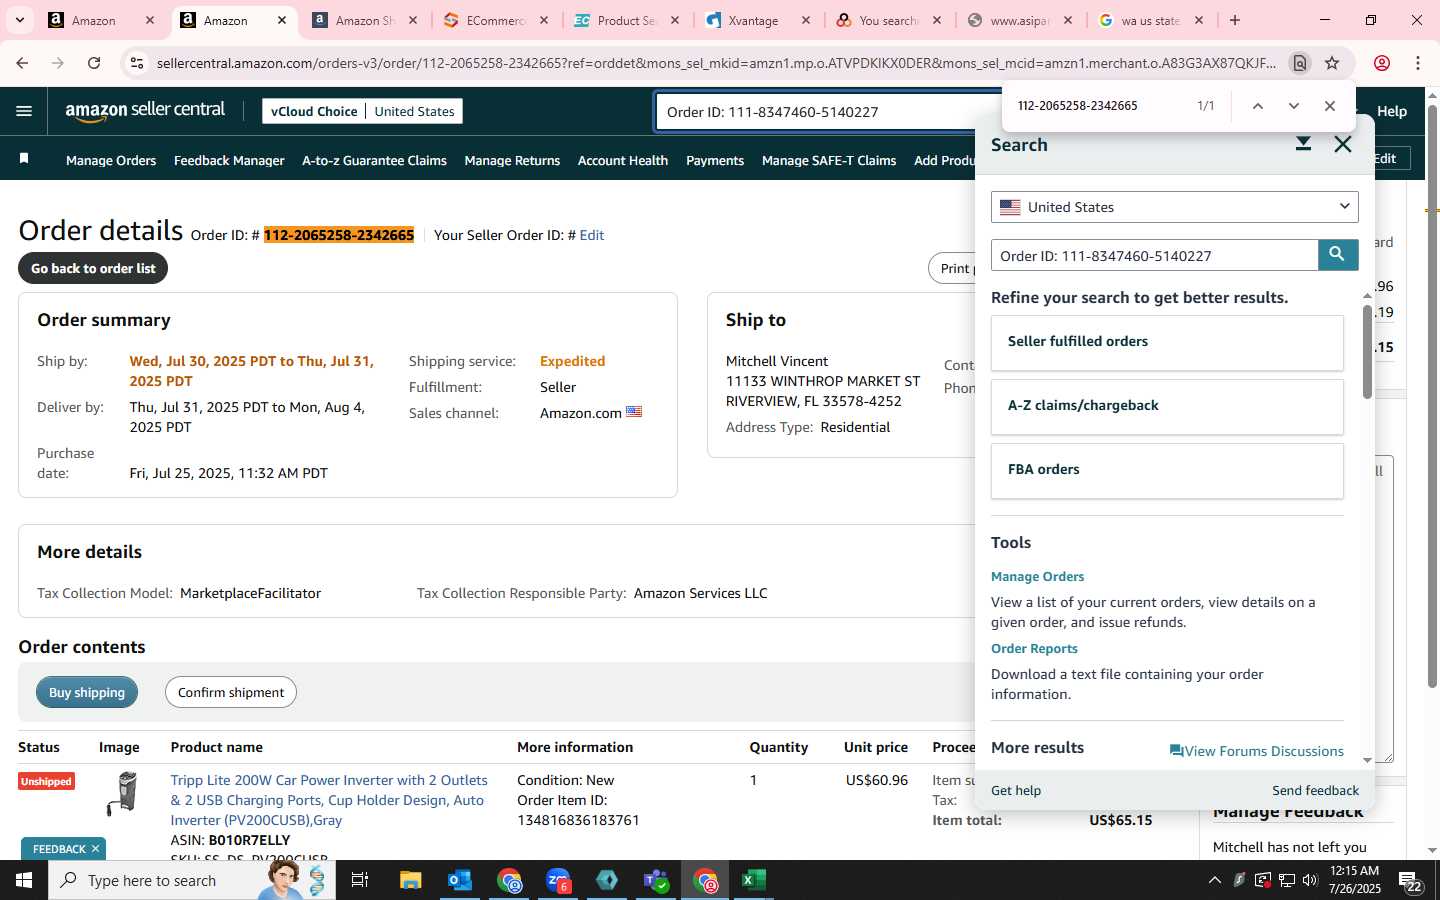
Task: Open the Manage Orders tool link
Action: coord(1037,576)
